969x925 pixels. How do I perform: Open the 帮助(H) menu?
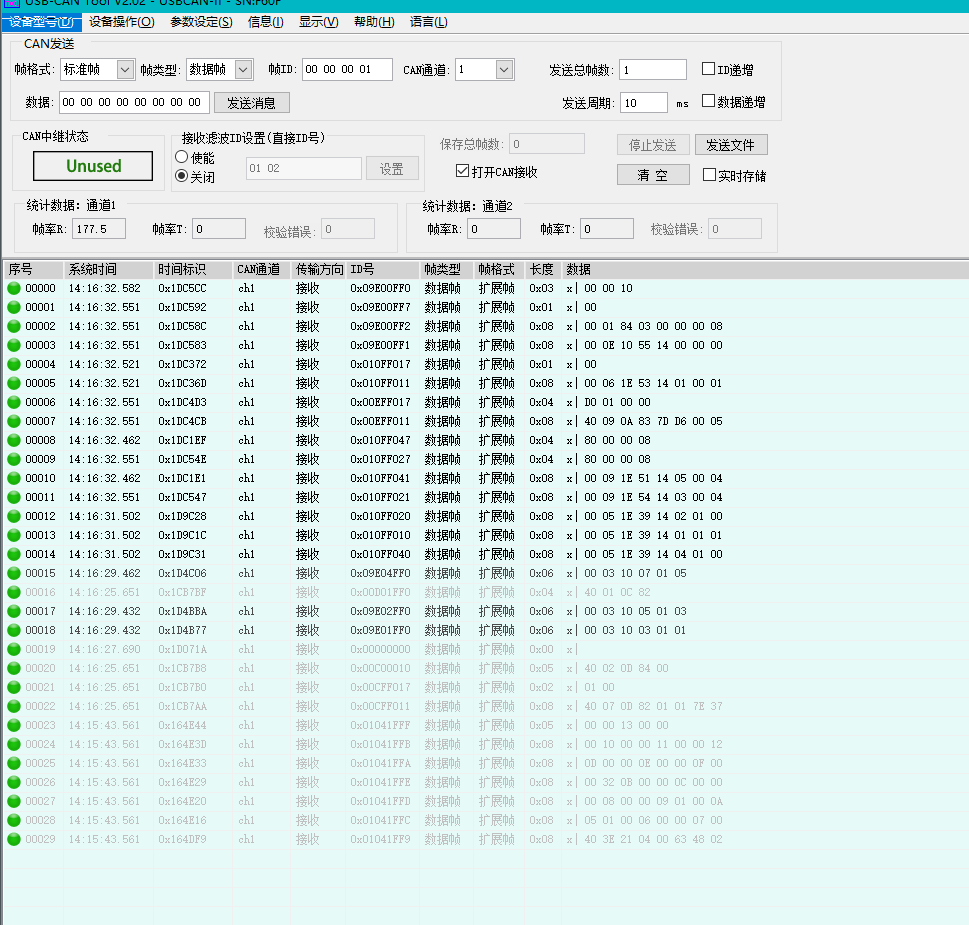pos(374,22)
